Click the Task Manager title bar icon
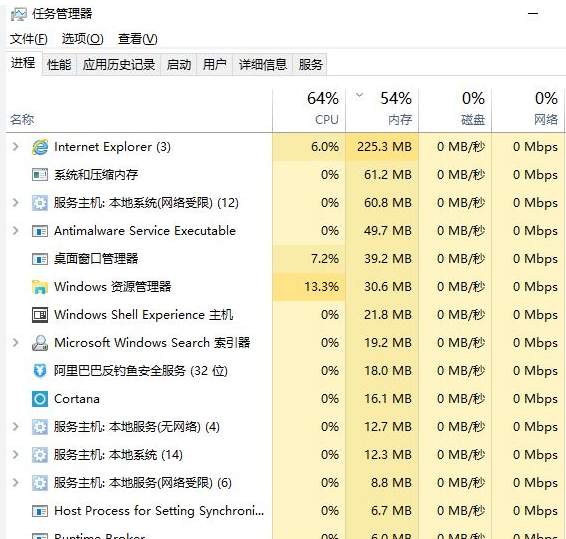Image resolution: width=566 pixels, height=539 pixels. 19,14
